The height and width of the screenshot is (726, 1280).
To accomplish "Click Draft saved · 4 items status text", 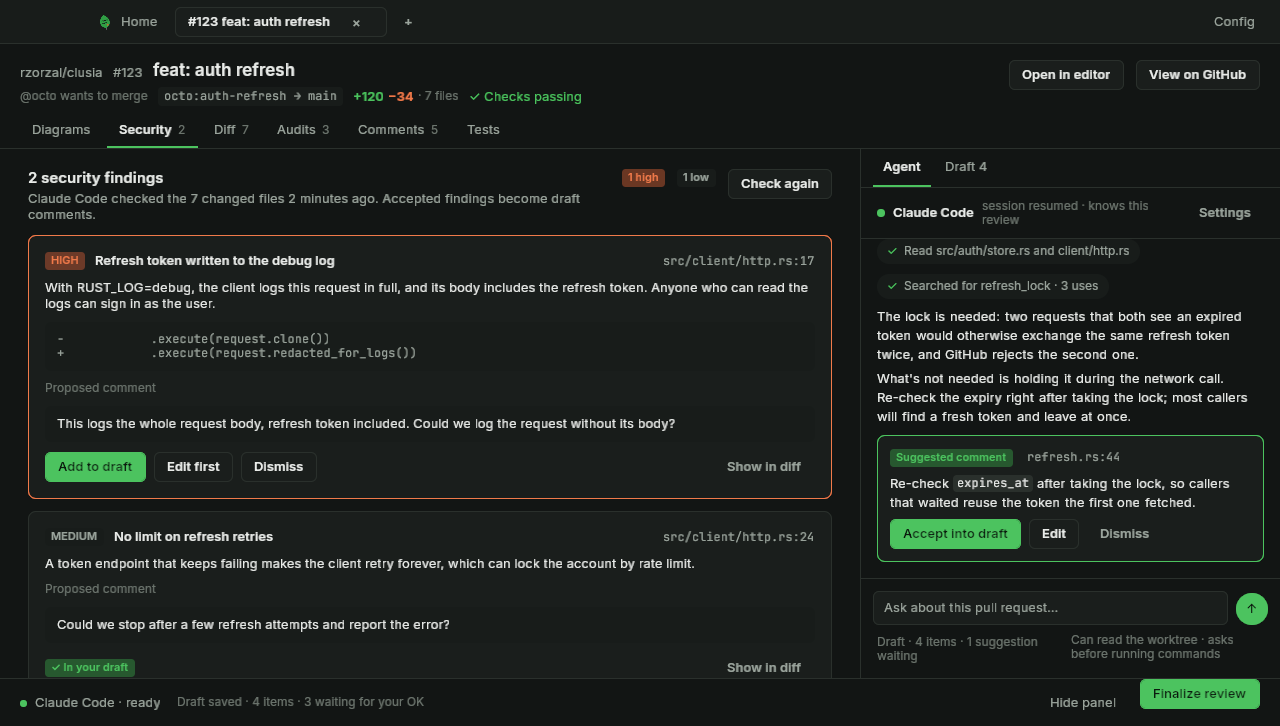I will point(300,702).
